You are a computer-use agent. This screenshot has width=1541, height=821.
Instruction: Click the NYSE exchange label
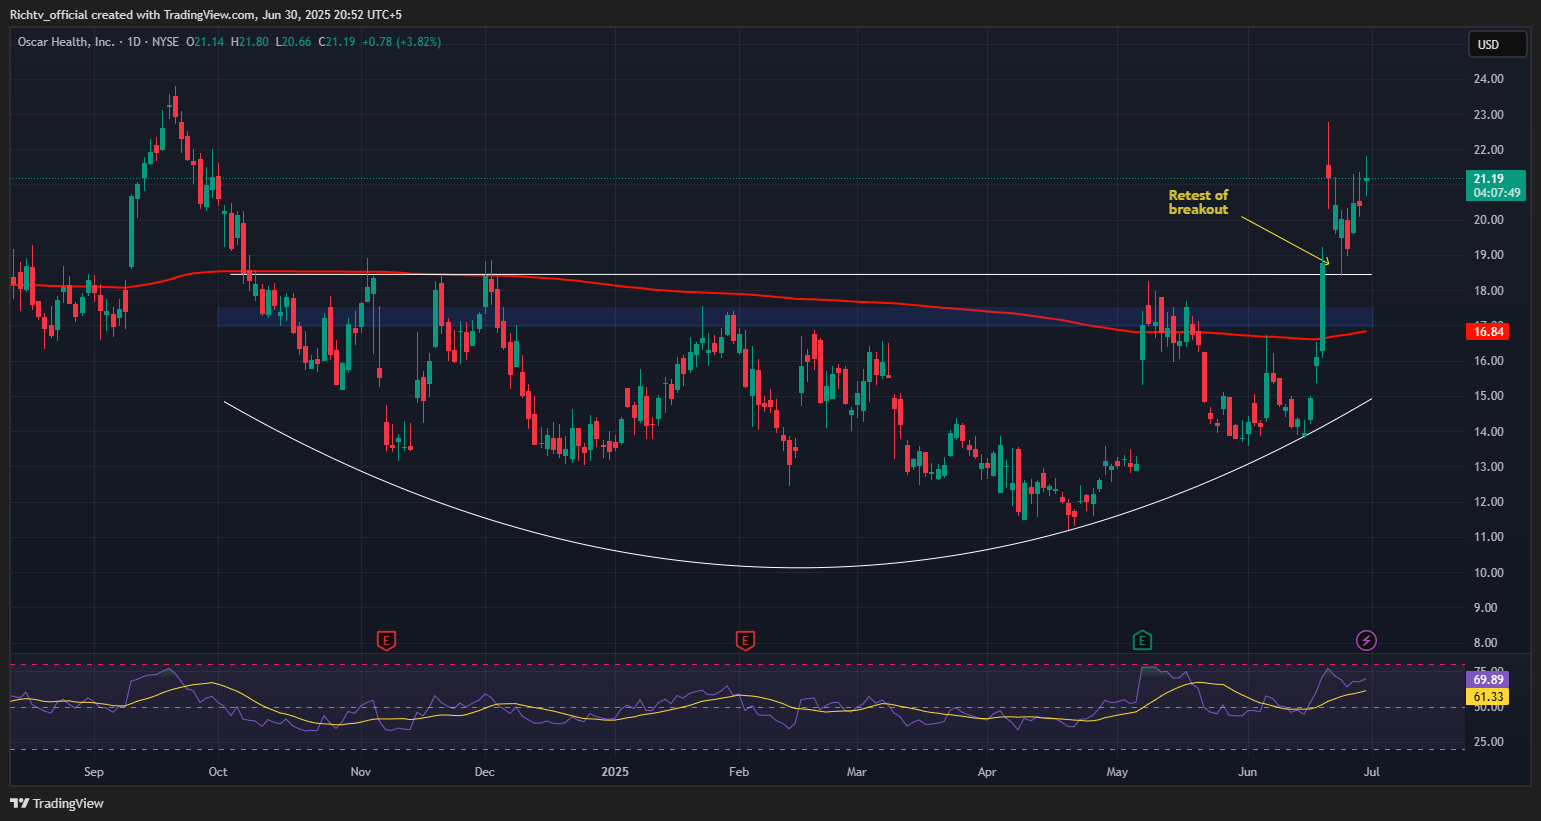pyautogui.click(x=166, y=42)
